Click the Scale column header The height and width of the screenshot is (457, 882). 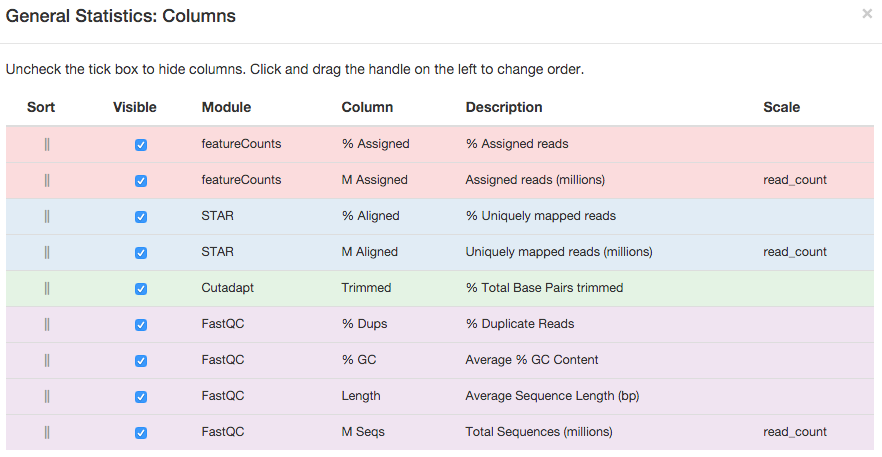781,107
